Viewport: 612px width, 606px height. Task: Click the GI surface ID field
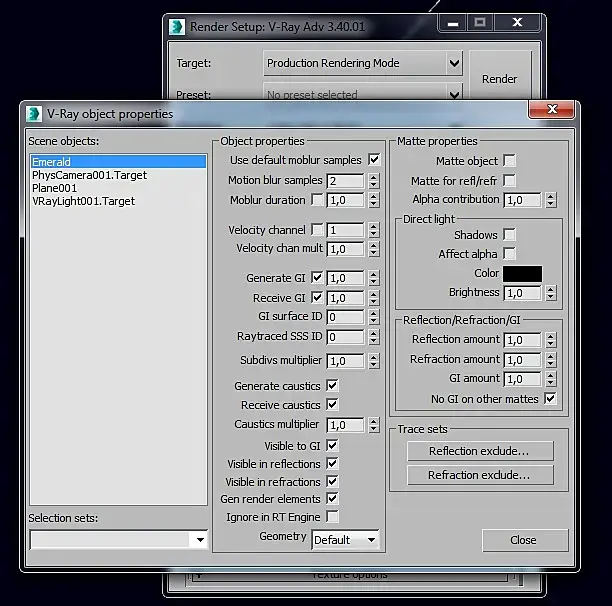(346, 317)
